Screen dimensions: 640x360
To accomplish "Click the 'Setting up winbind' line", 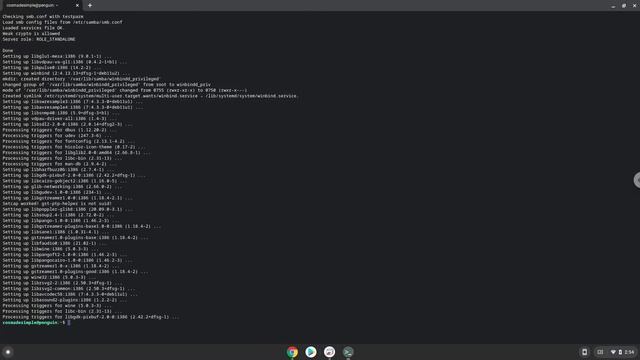I will [66, 73].
